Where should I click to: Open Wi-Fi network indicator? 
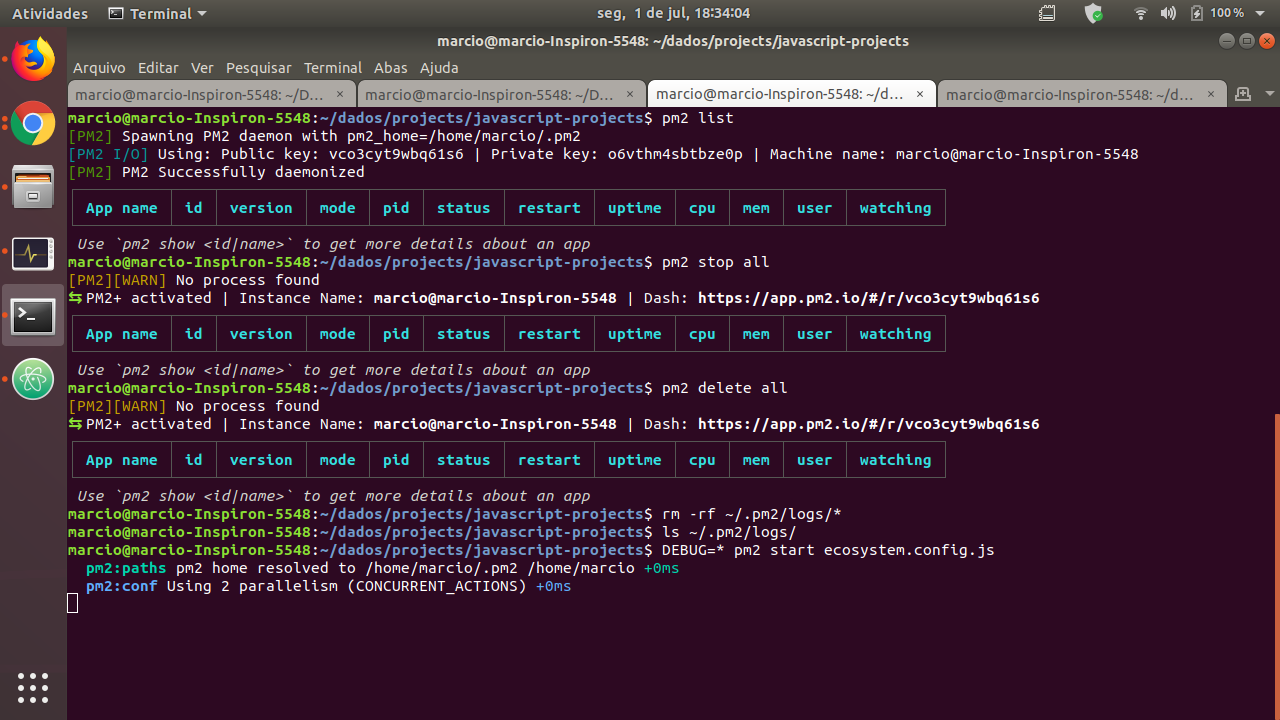[x=1141, y=14]
